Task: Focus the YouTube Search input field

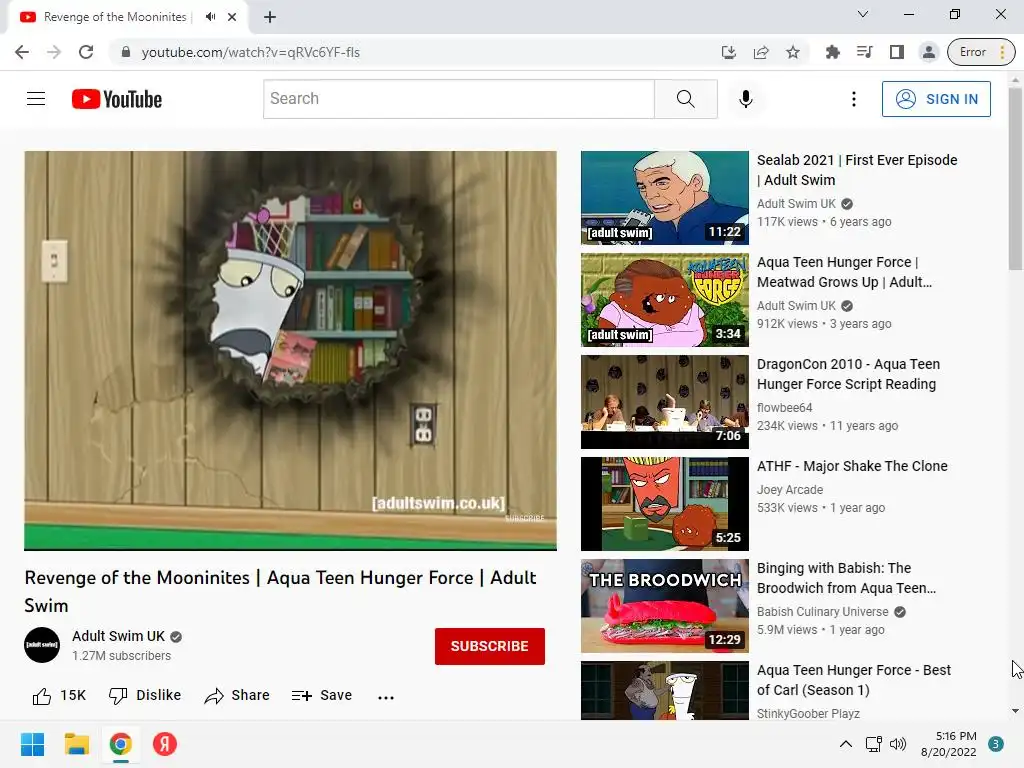Action: point(459,99)
